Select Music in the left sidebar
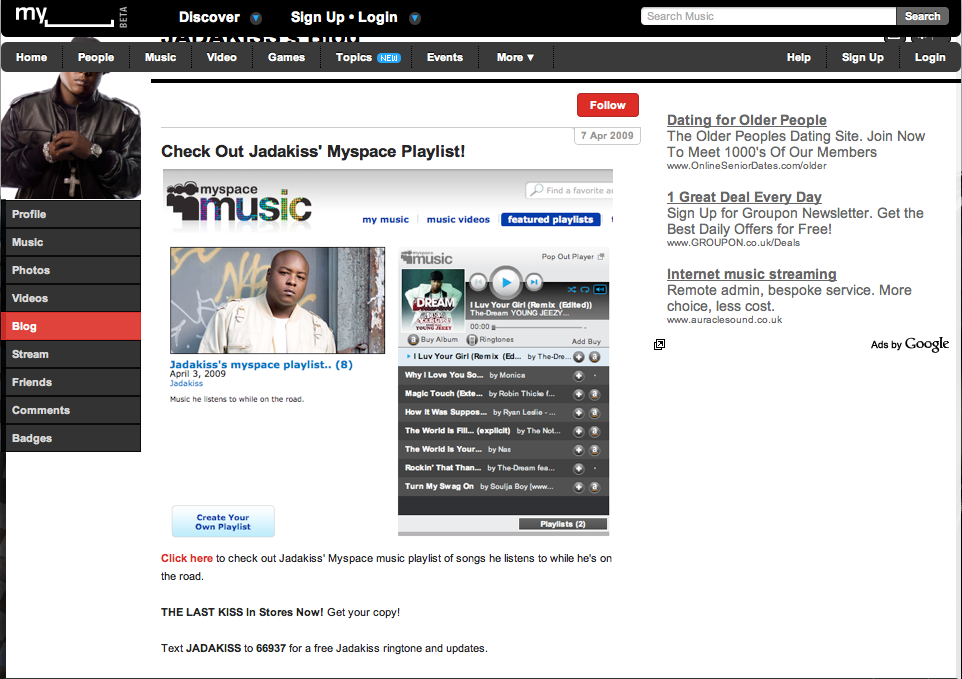This screenshot has width=962, height=679. click(73, 242)
